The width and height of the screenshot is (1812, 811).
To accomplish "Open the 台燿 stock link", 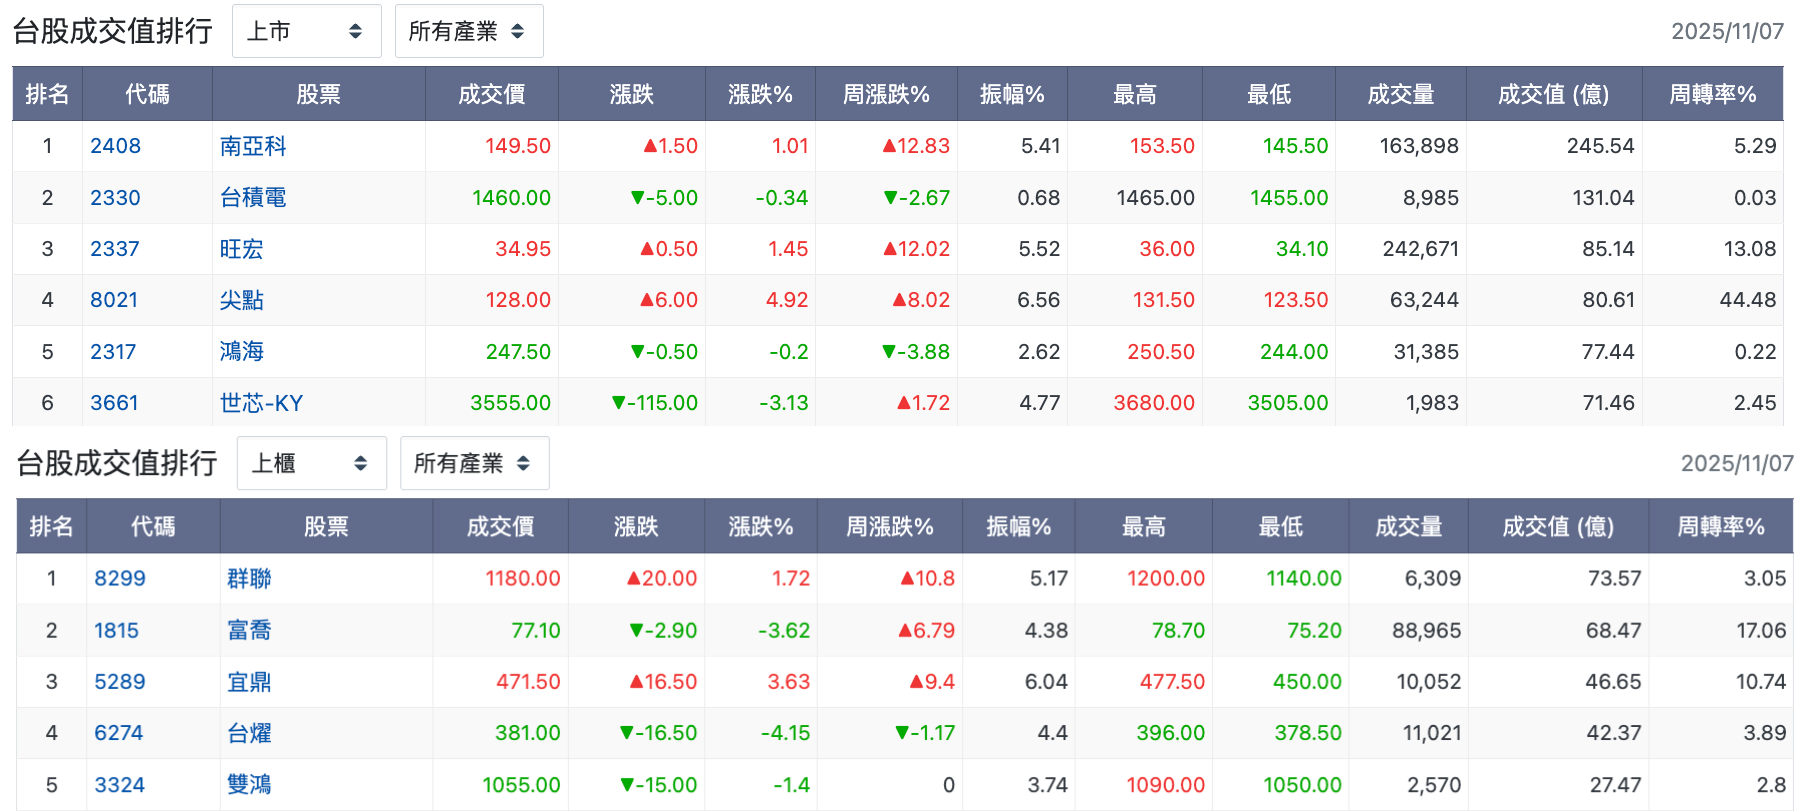I will tap(249, 733).
